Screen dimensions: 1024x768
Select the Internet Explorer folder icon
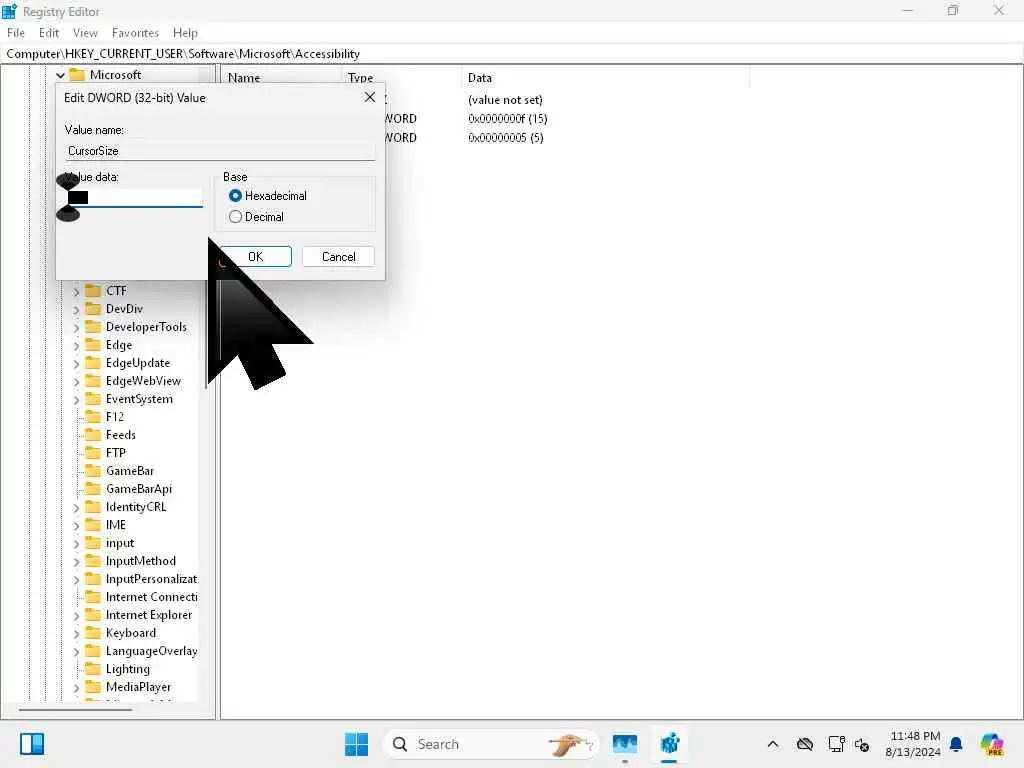click(x=93, y=615)
